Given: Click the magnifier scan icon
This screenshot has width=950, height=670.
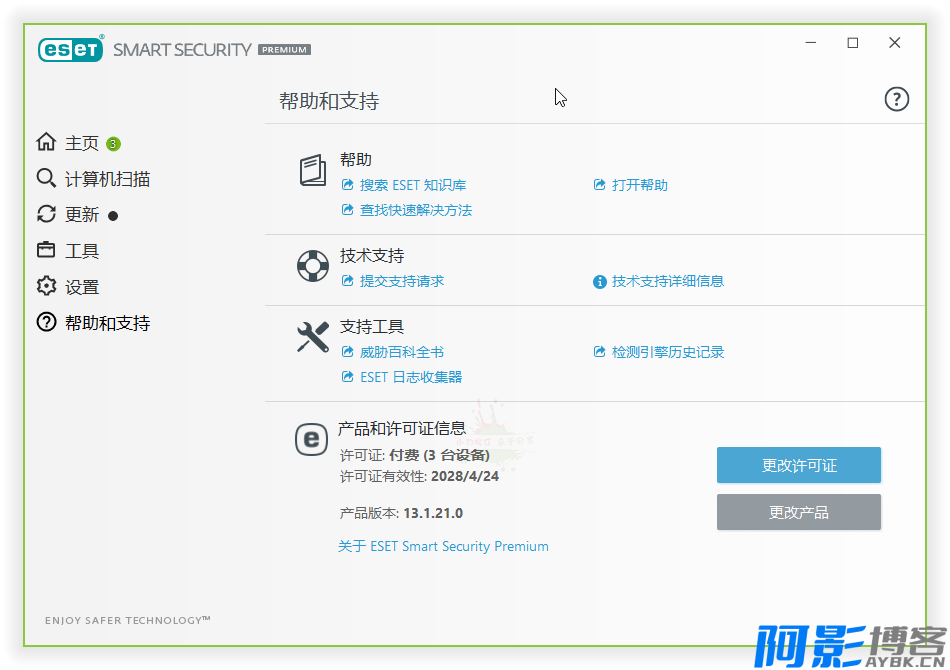Looking at the screenshot, I should (46, 178).
